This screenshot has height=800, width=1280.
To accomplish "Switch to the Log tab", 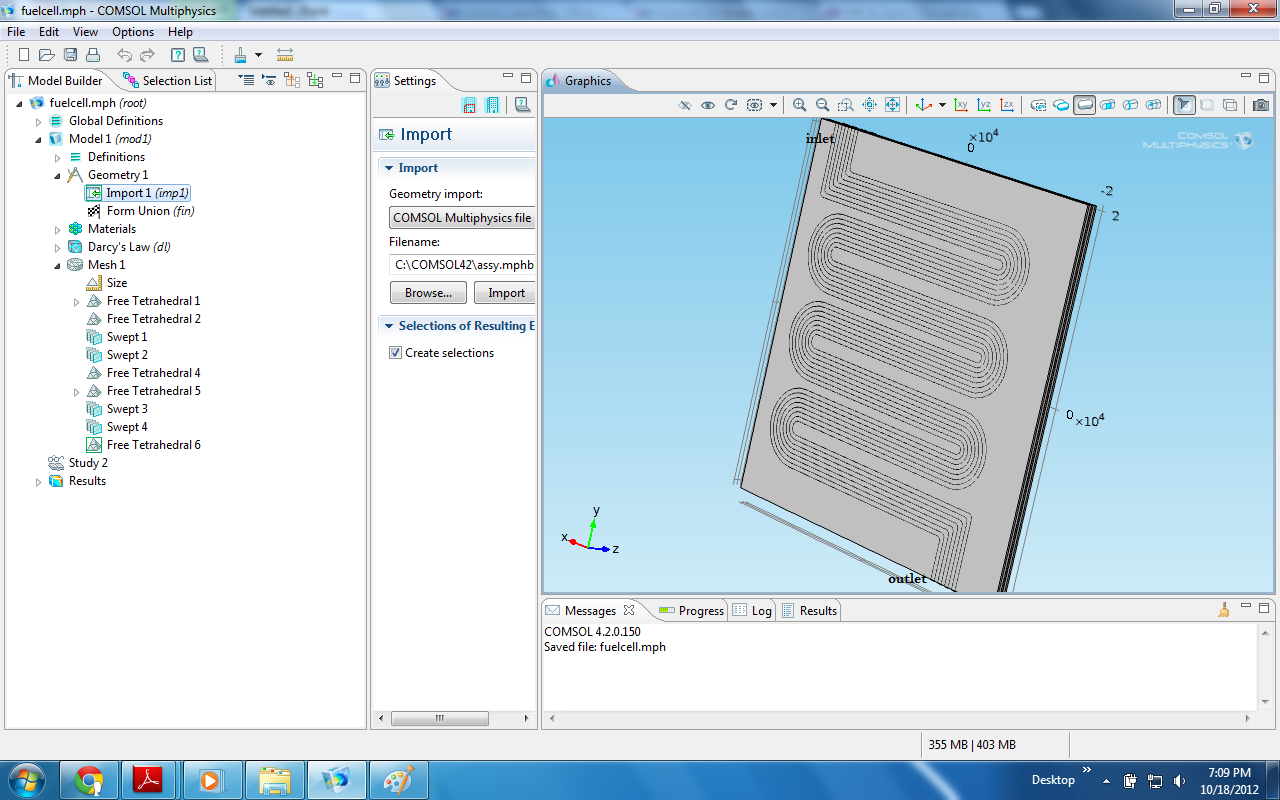I will tap(752, 610).
